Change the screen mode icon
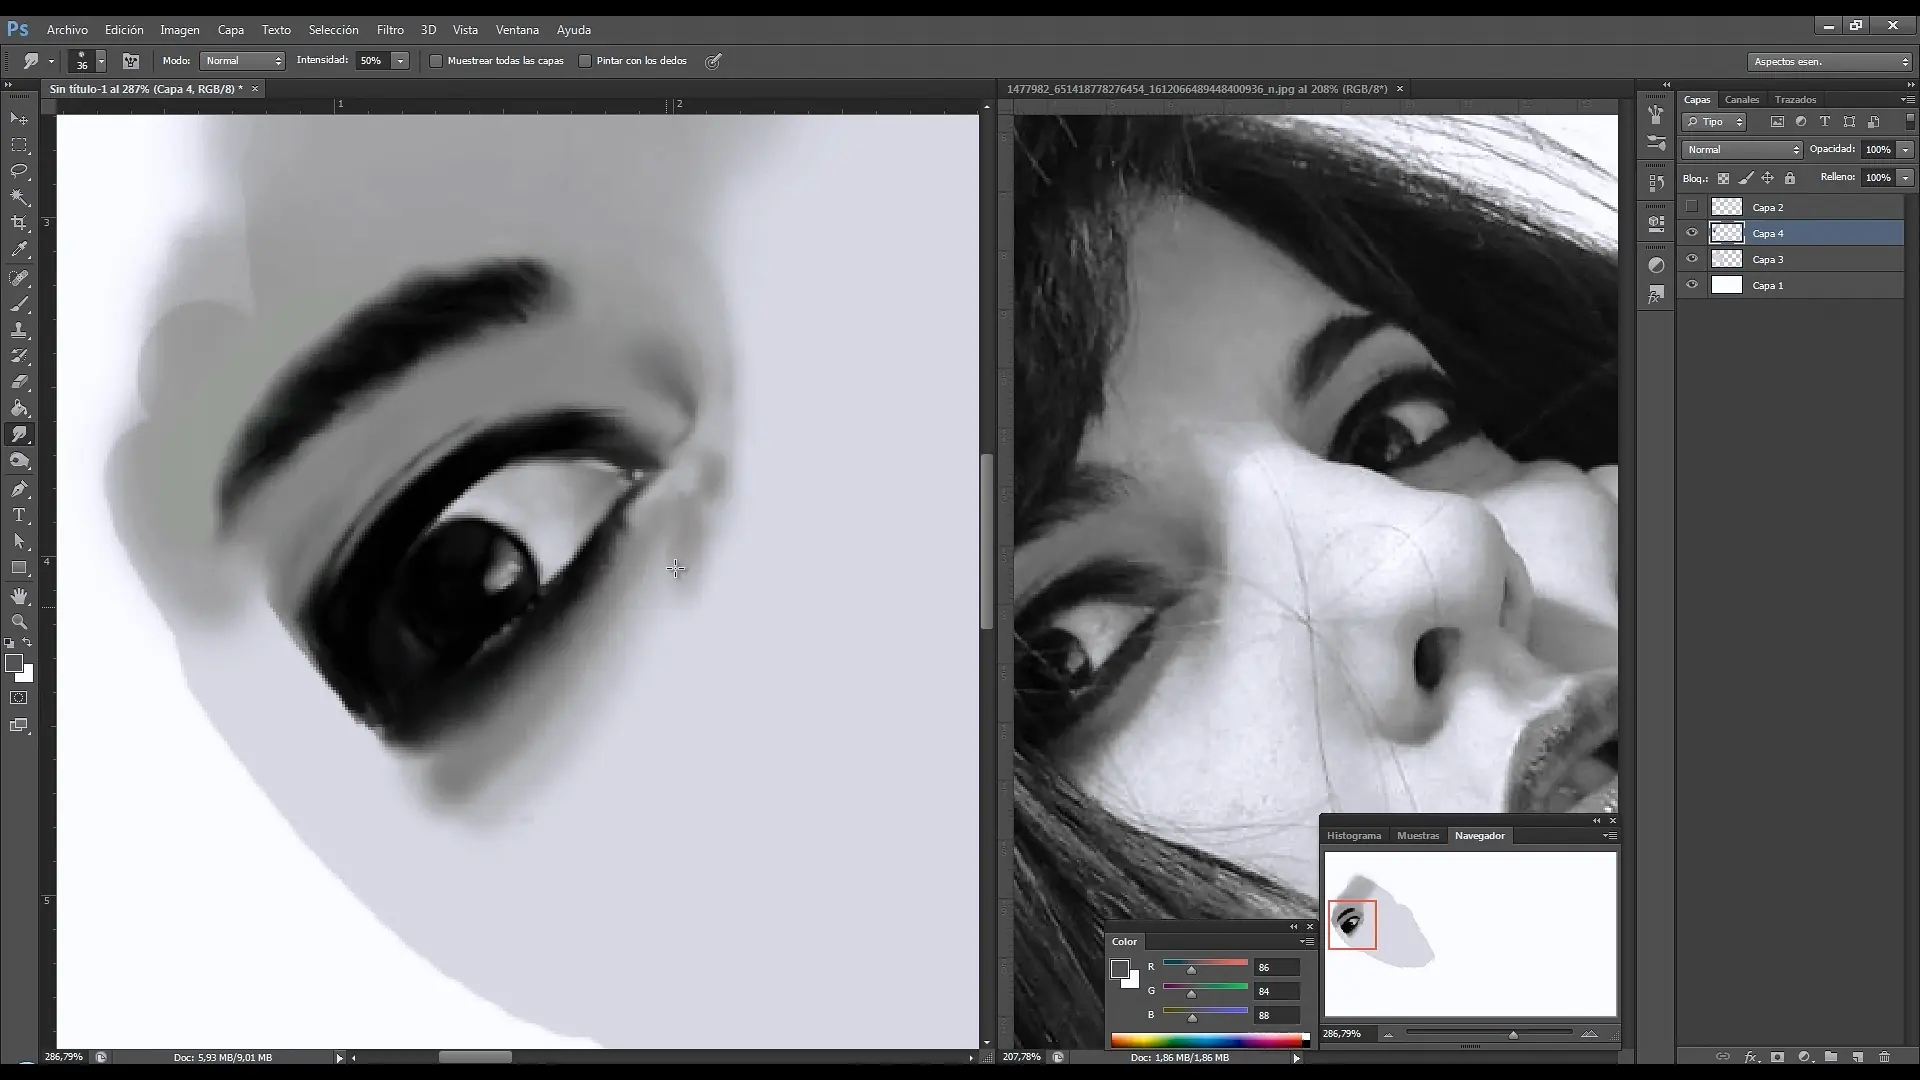The height and width of the screenshot is (1080, 1920). [x=19, y=725]
